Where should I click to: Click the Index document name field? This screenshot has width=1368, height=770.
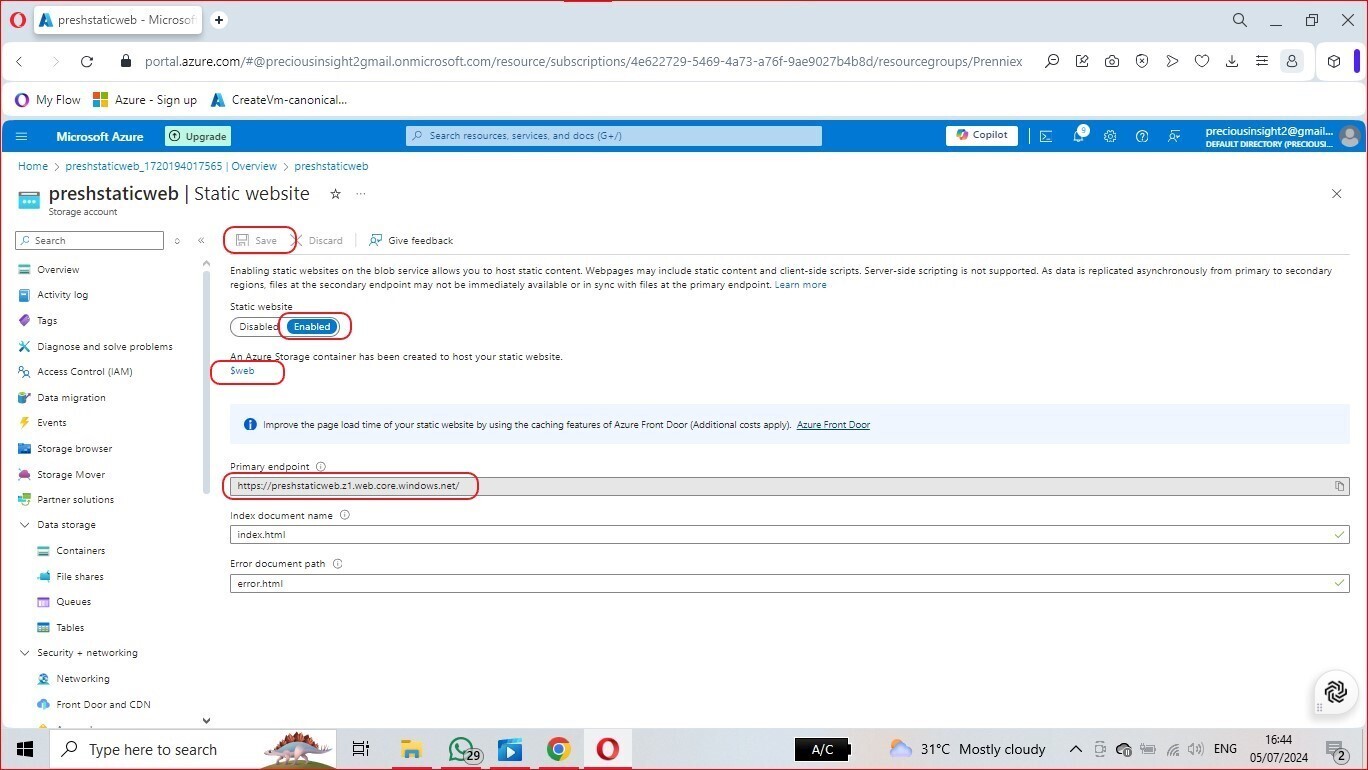coord(790,535)
